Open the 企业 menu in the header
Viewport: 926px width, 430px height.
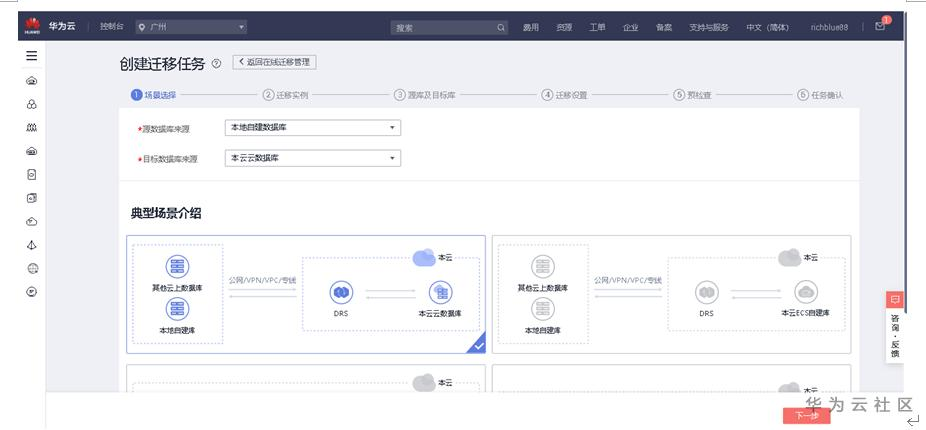[x=631, y=27]
